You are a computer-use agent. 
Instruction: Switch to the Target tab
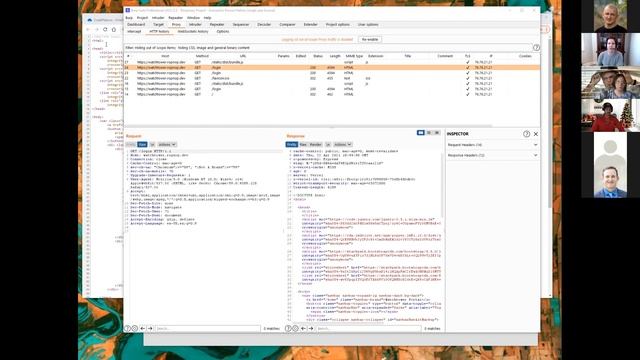click(158, 24)
